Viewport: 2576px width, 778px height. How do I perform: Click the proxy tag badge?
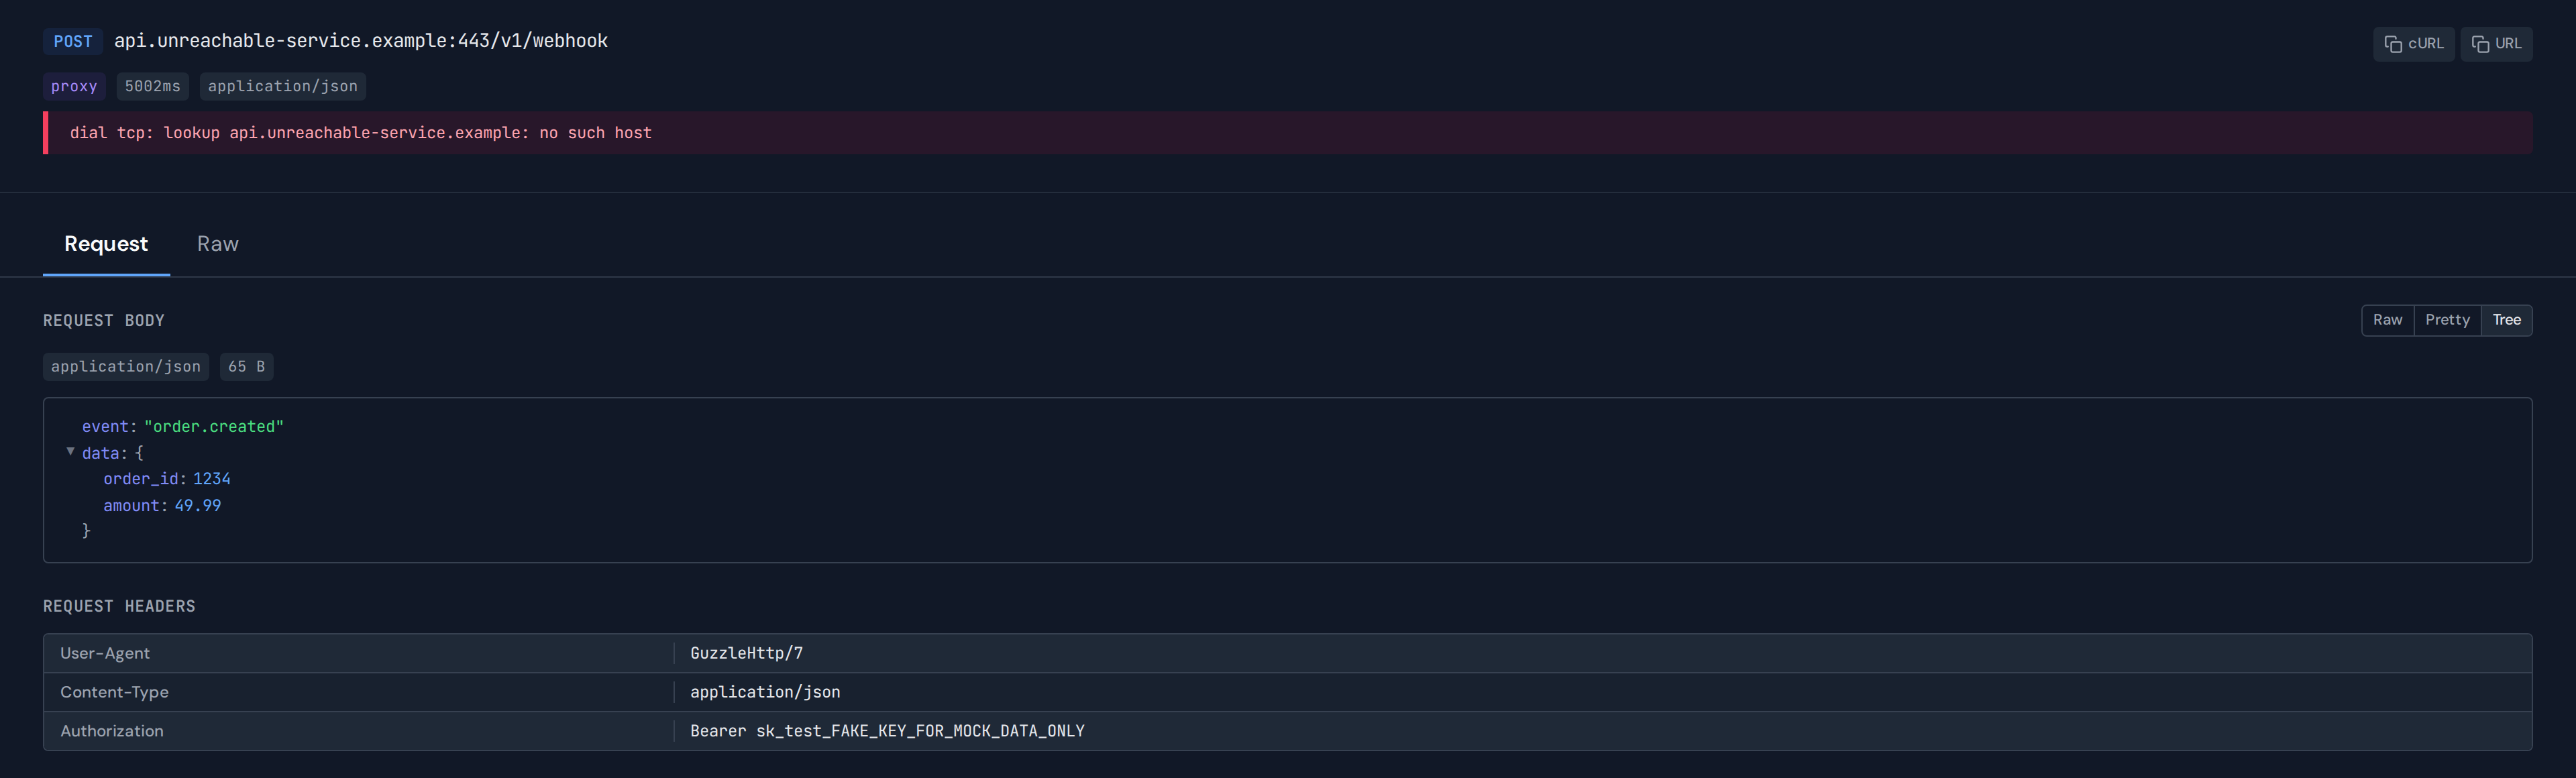[x=74, y=86]
